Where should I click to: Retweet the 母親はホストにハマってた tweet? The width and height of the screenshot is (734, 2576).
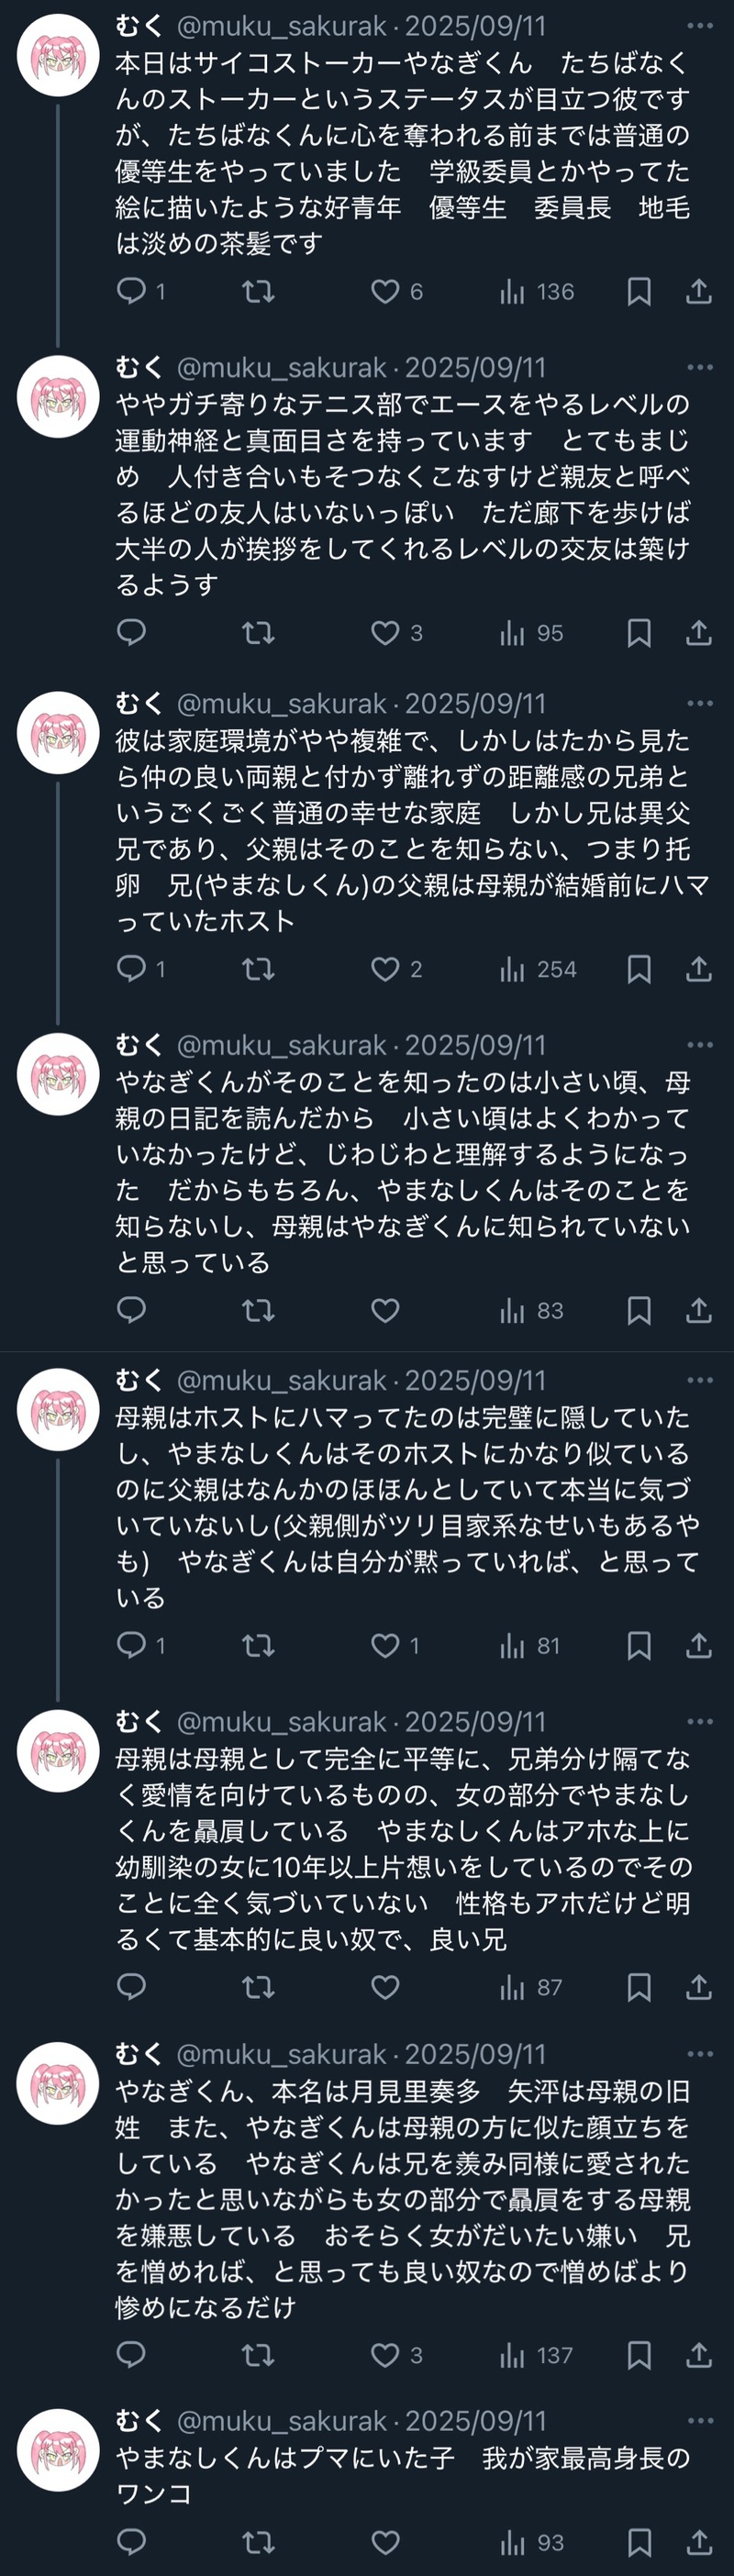[258, 1645]
